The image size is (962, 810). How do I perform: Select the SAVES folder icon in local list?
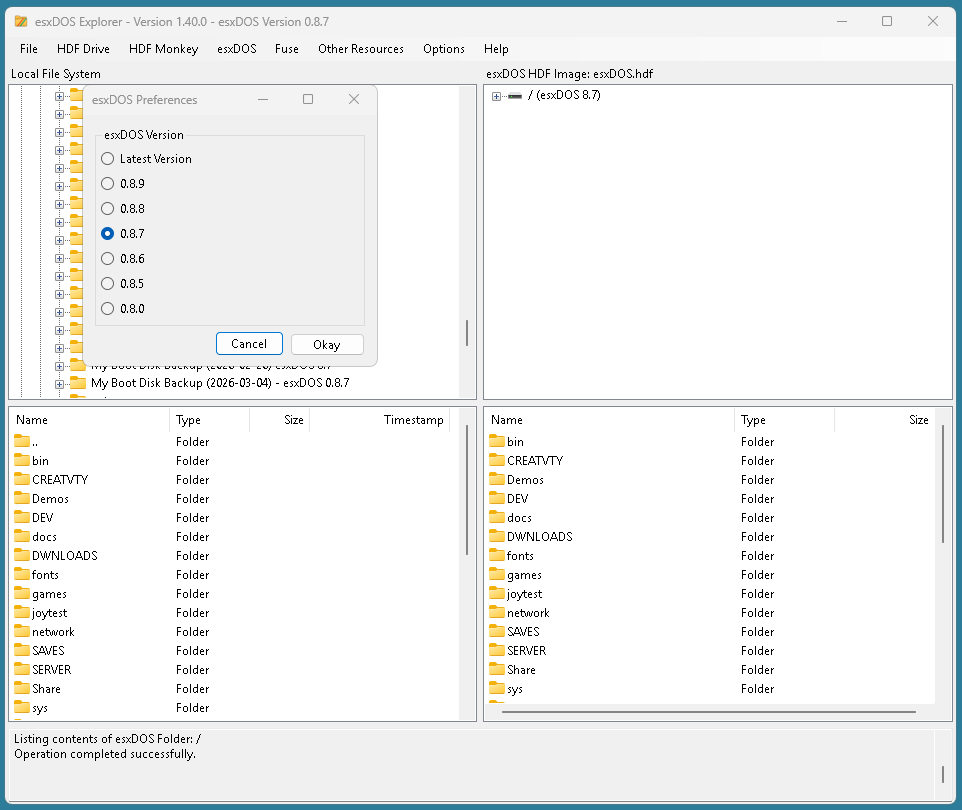click(22, 650)
